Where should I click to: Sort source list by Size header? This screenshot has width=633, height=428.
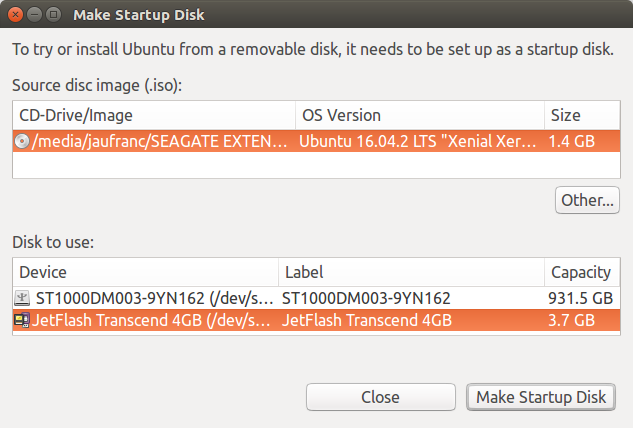(x=582, y=115)
